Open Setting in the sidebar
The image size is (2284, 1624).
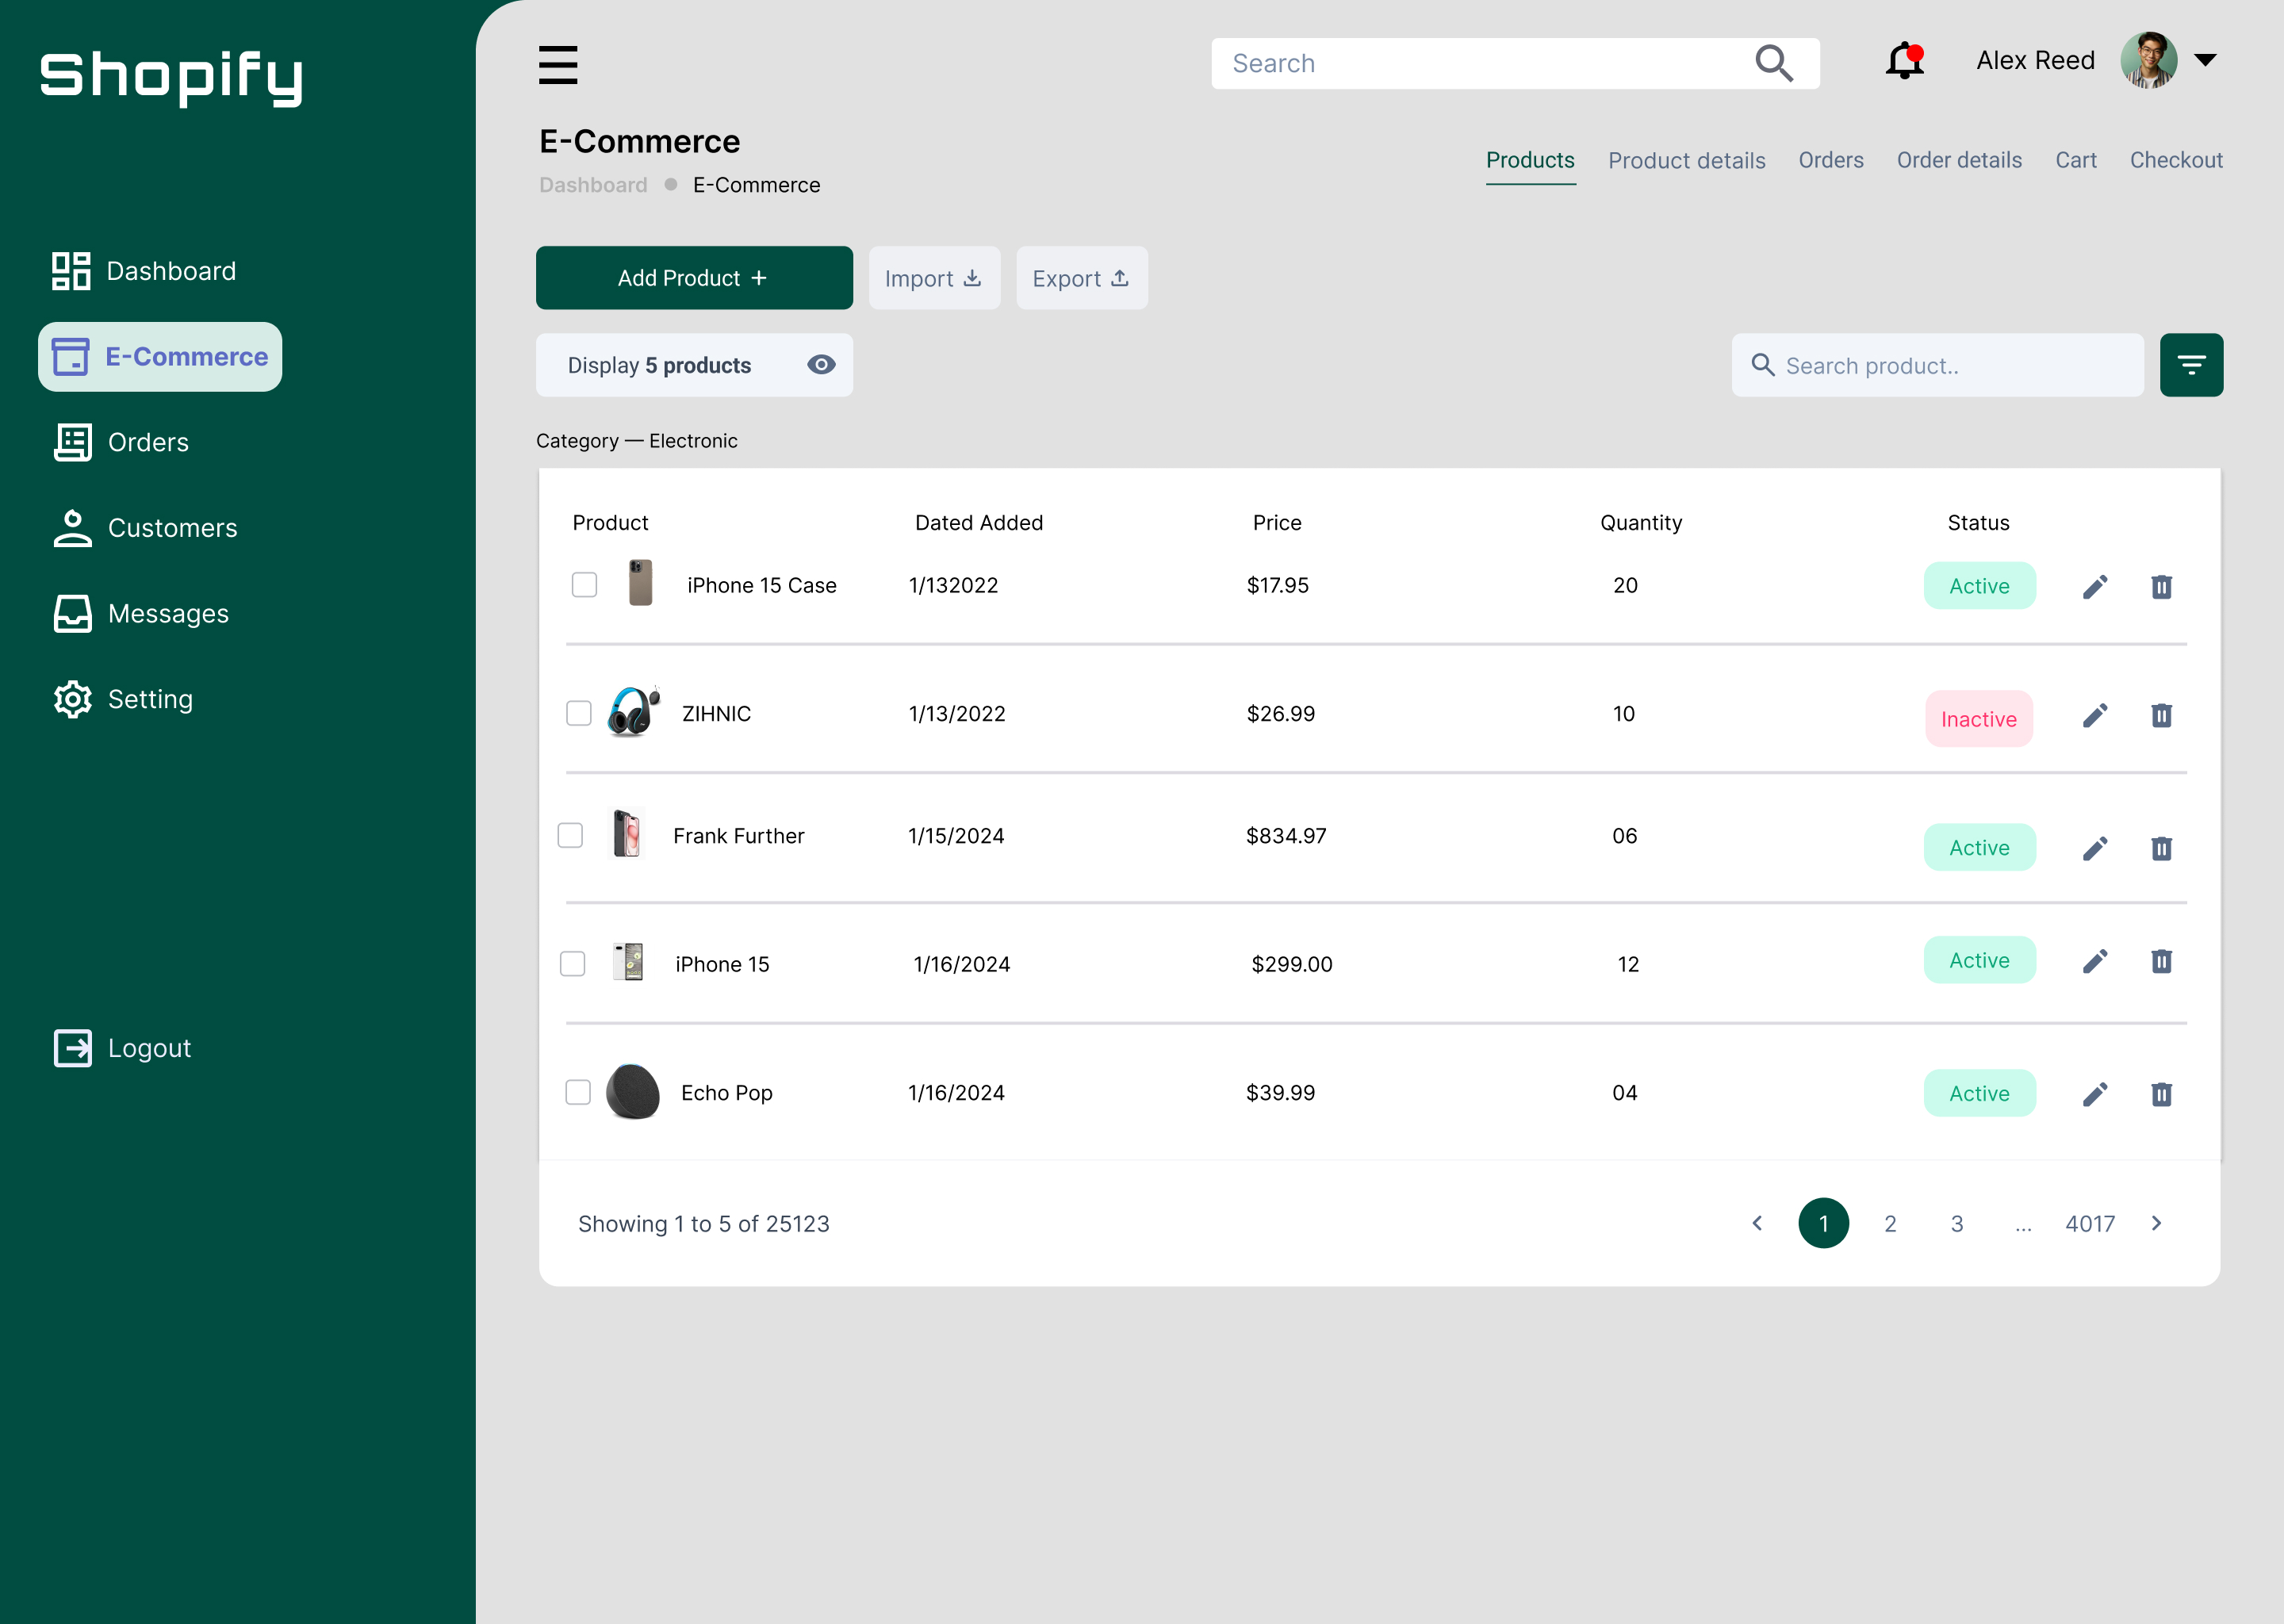123,699
